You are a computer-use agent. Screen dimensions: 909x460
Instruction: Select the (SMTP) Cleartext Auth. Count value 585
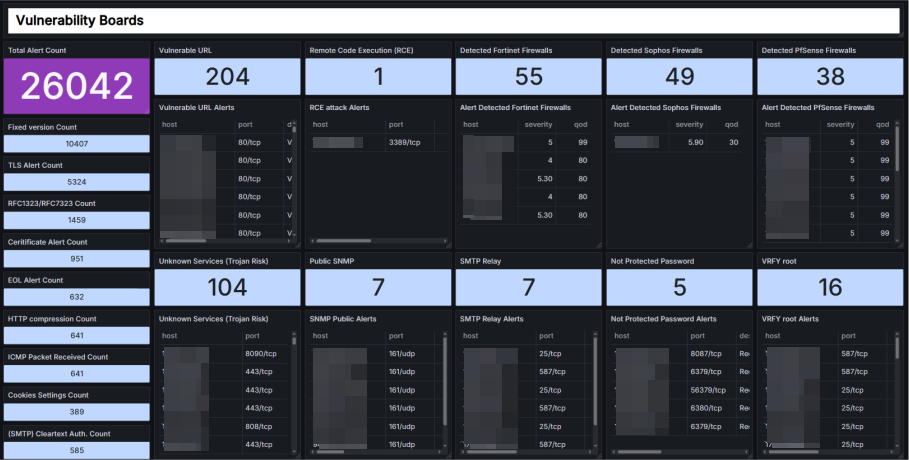(77, 450)
